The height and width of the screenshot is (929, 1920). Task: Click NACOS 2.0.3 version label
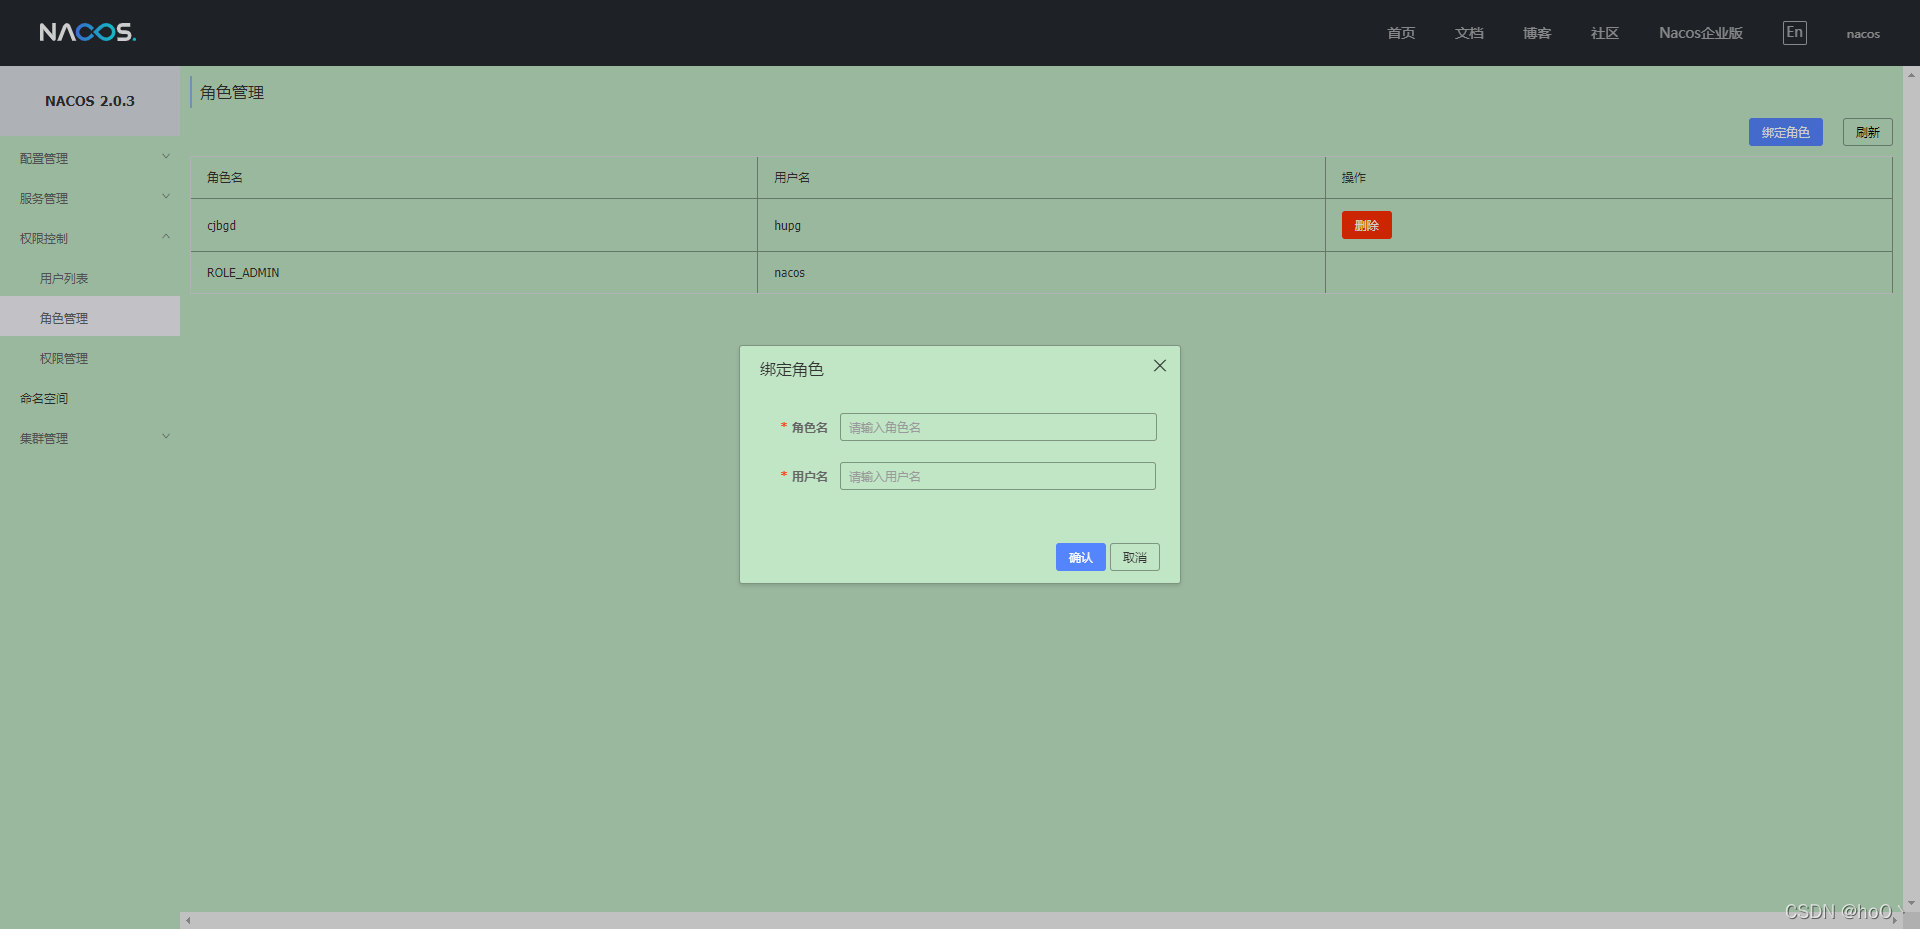click(x=90, y=101)
